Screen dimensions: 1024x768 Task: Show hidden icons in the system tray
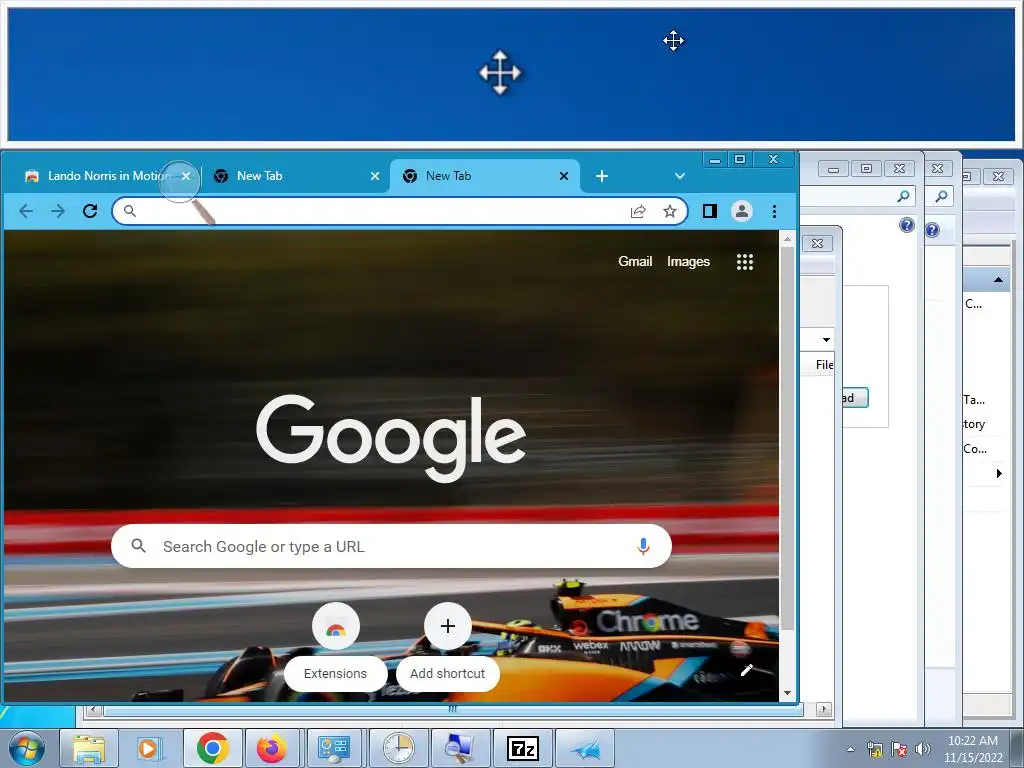coord(850,749)
